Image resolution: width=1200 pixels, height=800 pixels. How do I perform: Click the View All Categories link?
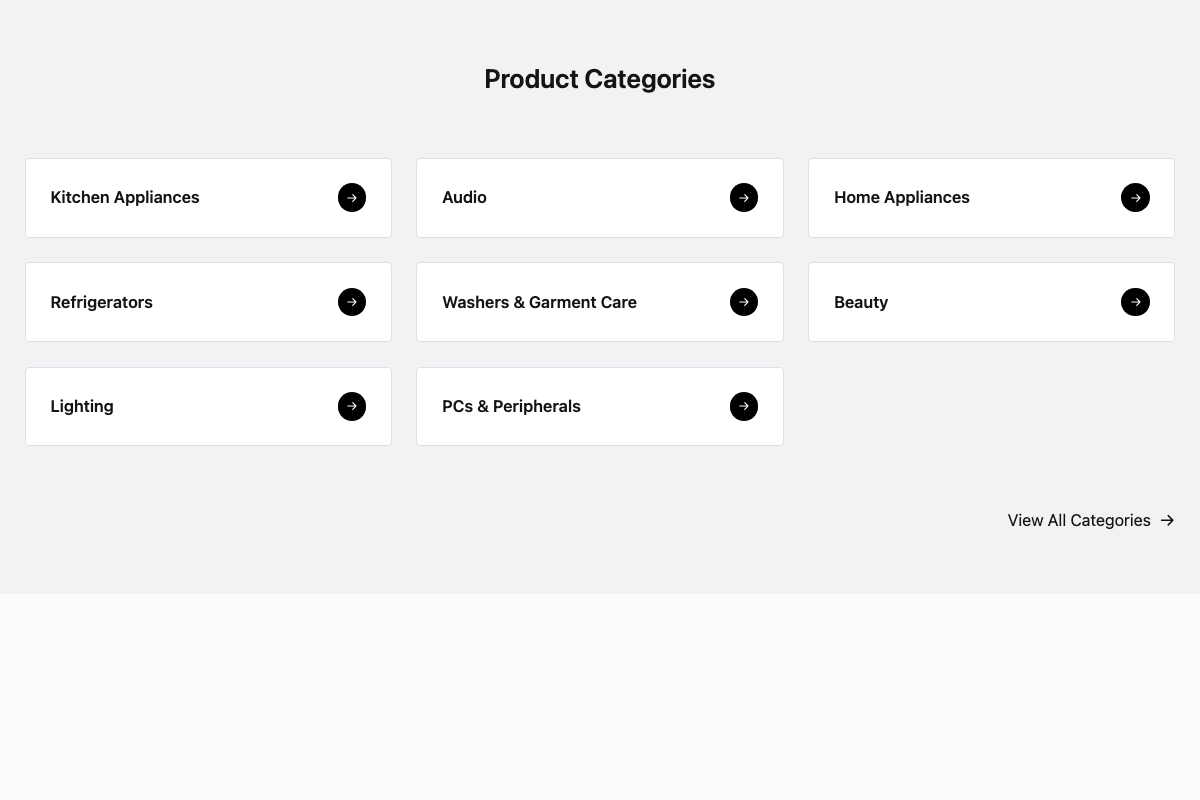[1079, 520]
